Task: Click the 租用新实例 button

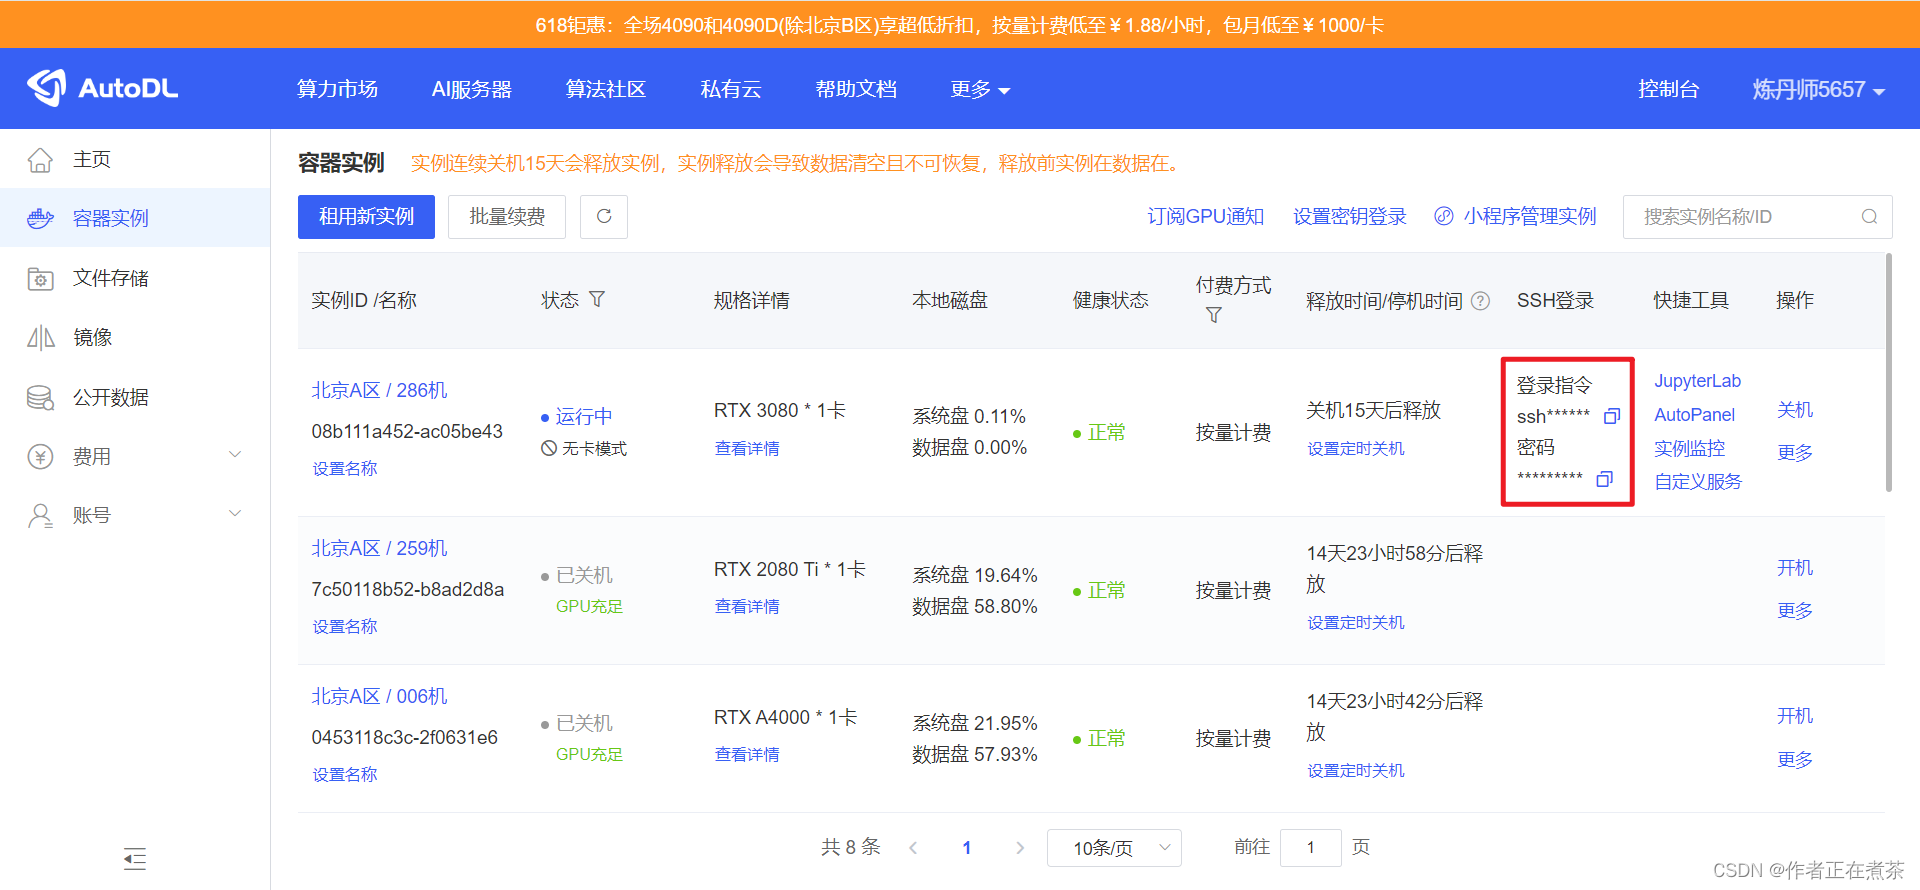Action: point(366,217)
